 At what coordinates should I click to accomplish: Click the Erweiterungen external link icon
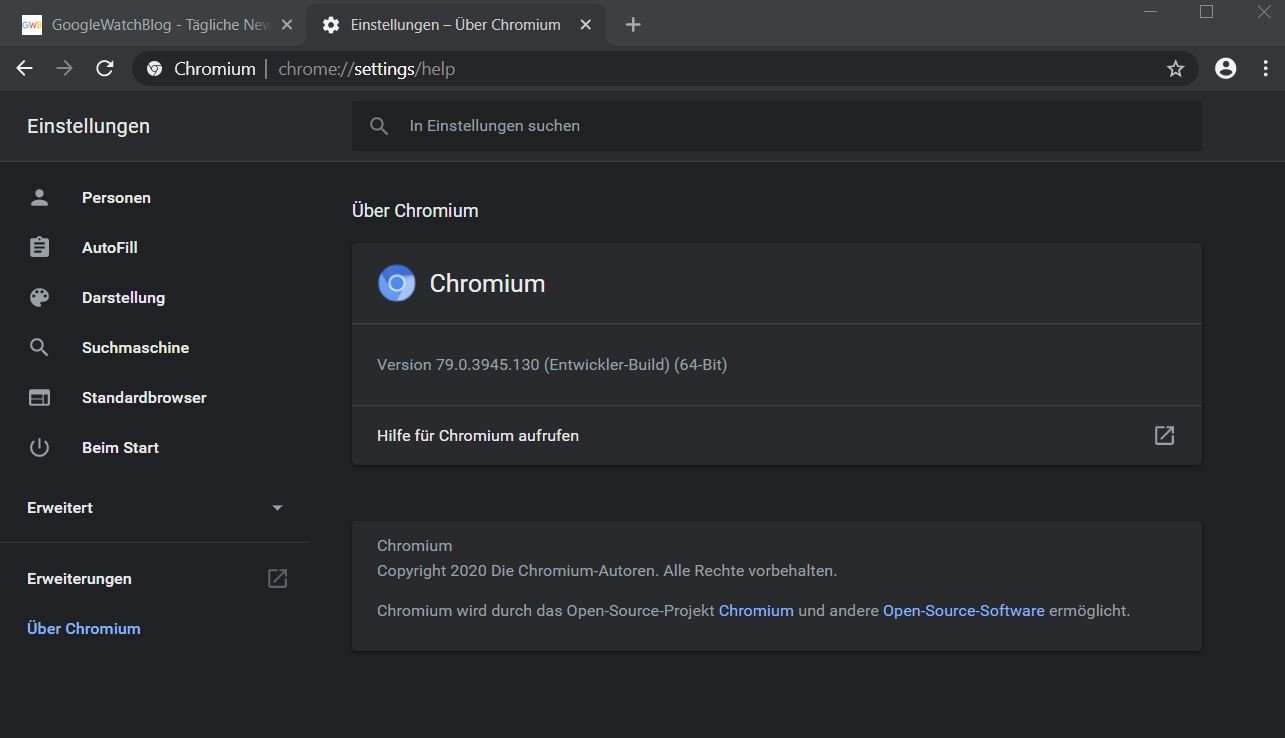point(277,579)
